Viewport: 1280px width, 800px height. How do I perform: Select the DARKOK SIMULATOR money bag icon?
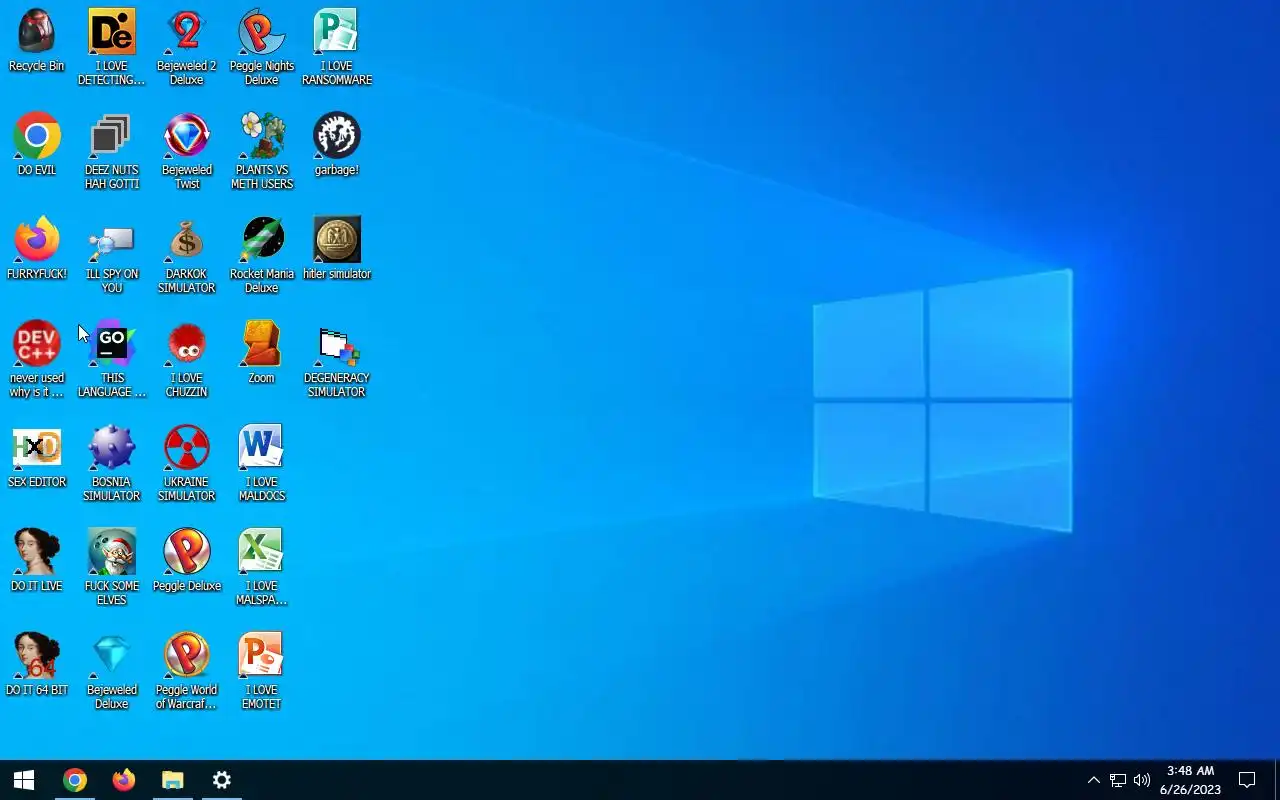point(187,239)
